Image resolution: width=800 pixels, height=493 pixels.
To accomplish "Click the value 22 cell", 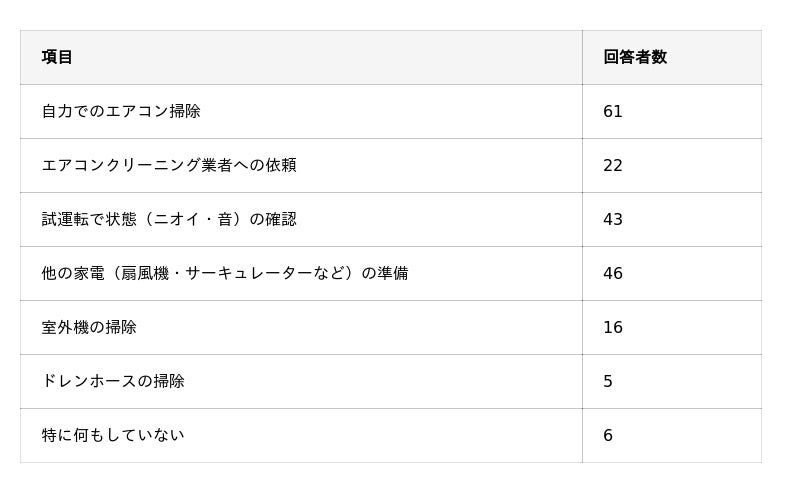I will click(x=613, y=166).
